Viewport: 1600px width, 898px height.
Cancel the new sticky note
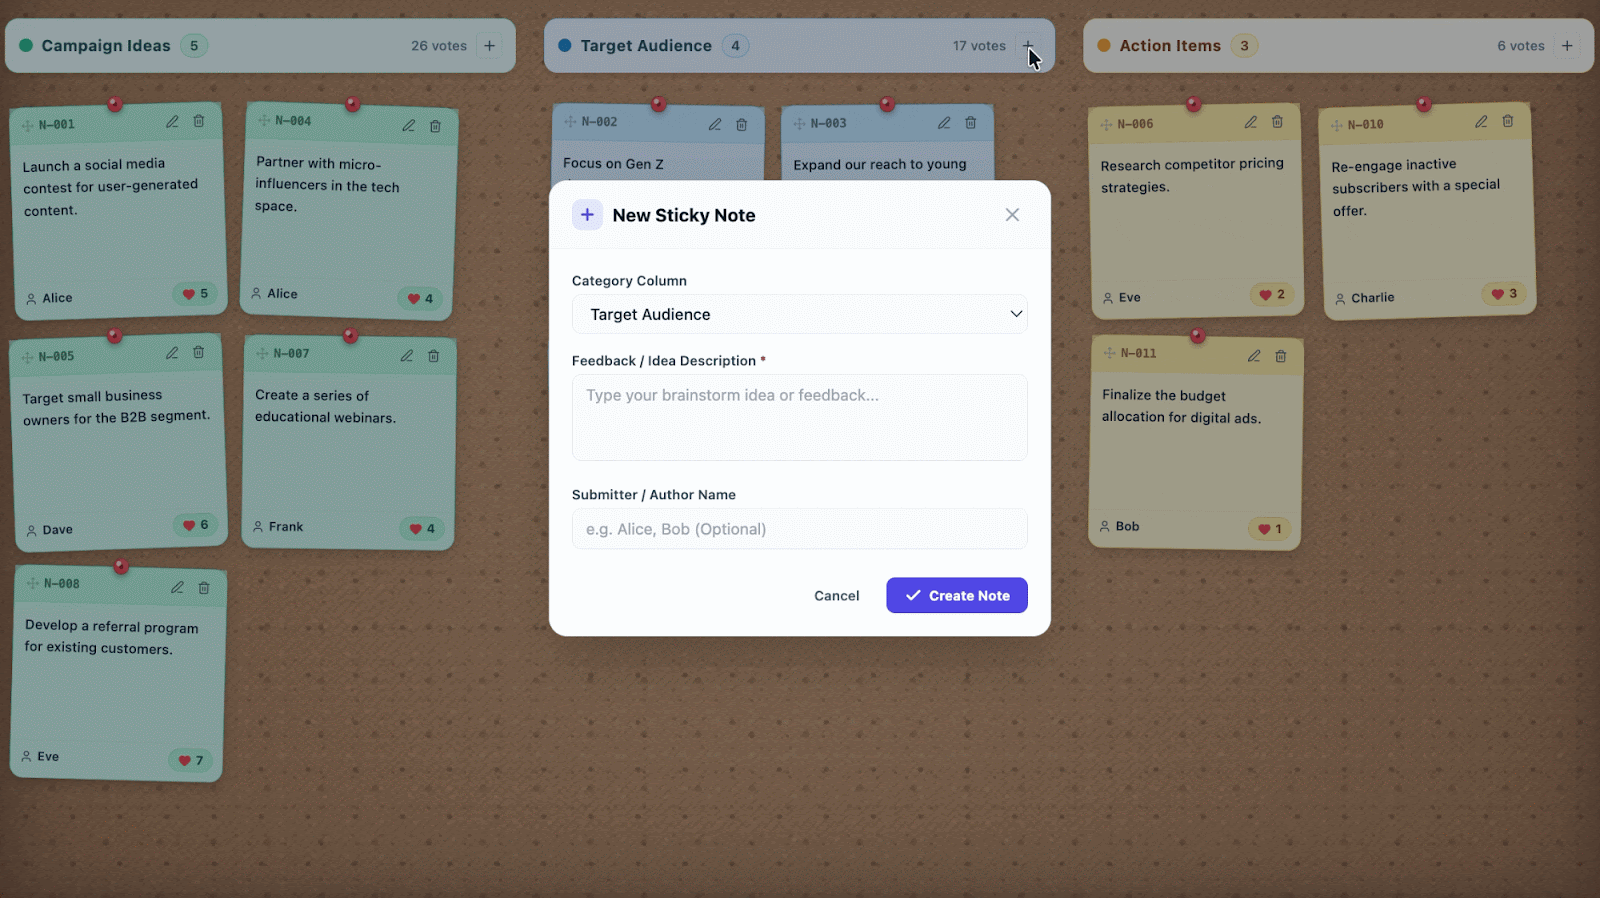(837, 596)
